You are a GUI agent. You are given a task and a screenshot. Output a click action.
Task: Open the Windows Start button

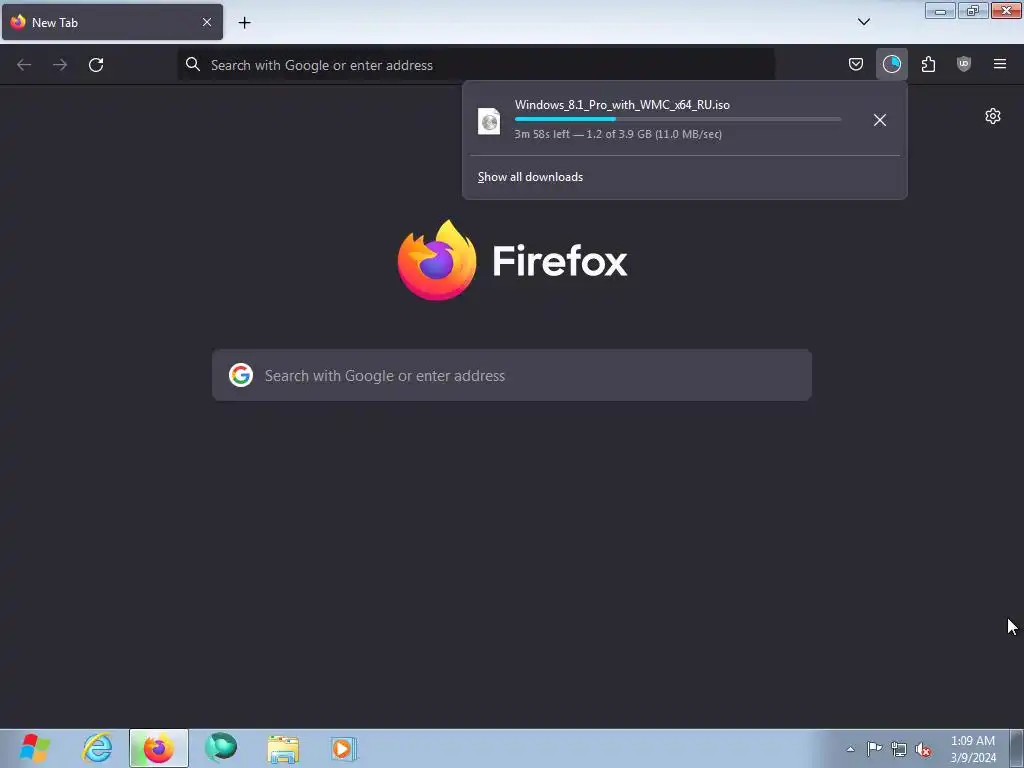(x=35, y=748)
